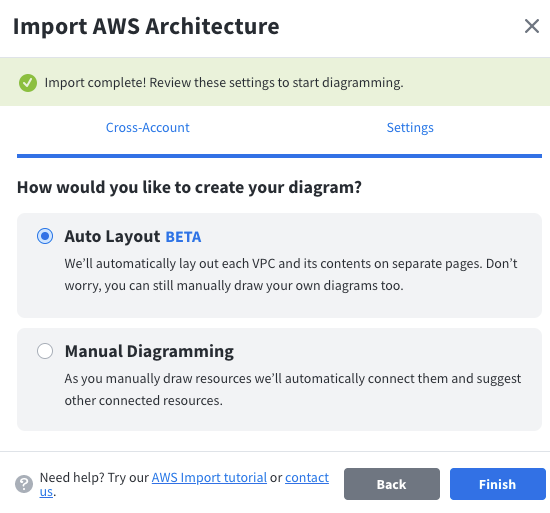
Task: Click the 'How would you like' heading
Action: (189, 187)
